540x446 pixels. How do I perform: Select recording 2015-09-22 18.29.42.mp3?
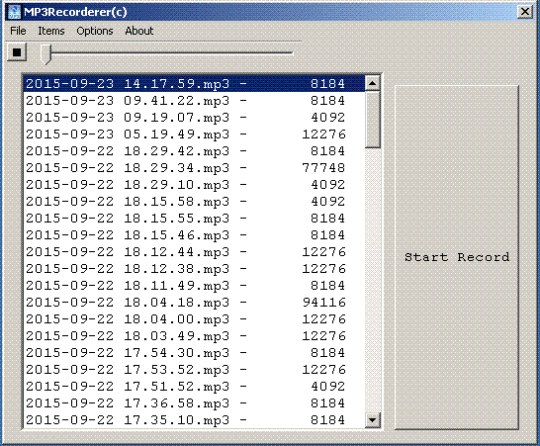[195, 151]
